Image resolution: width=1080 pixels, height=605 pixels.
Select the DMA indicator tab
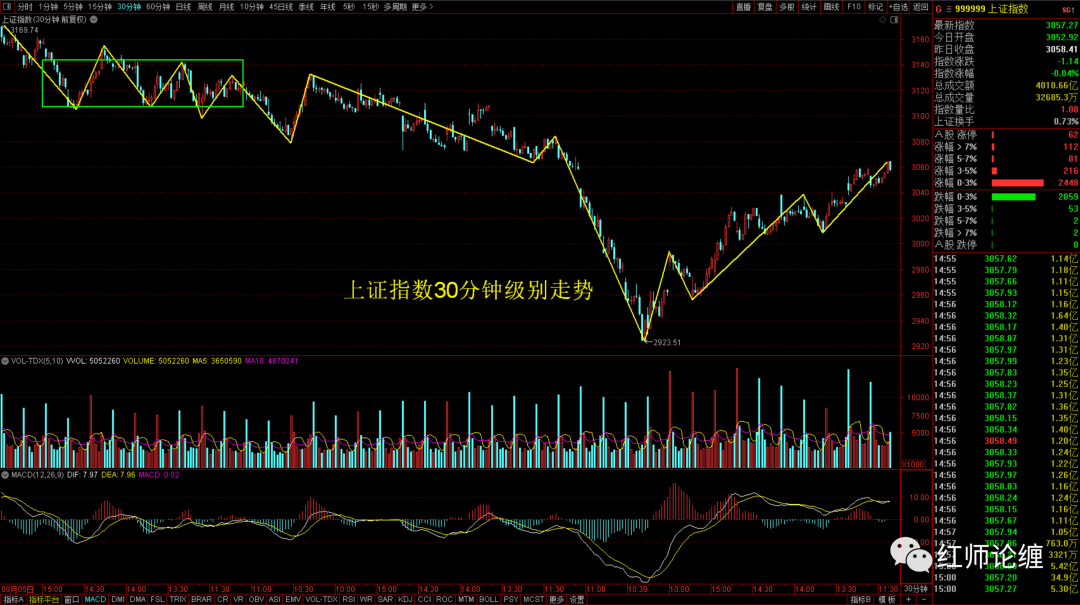tap(138, 599)
